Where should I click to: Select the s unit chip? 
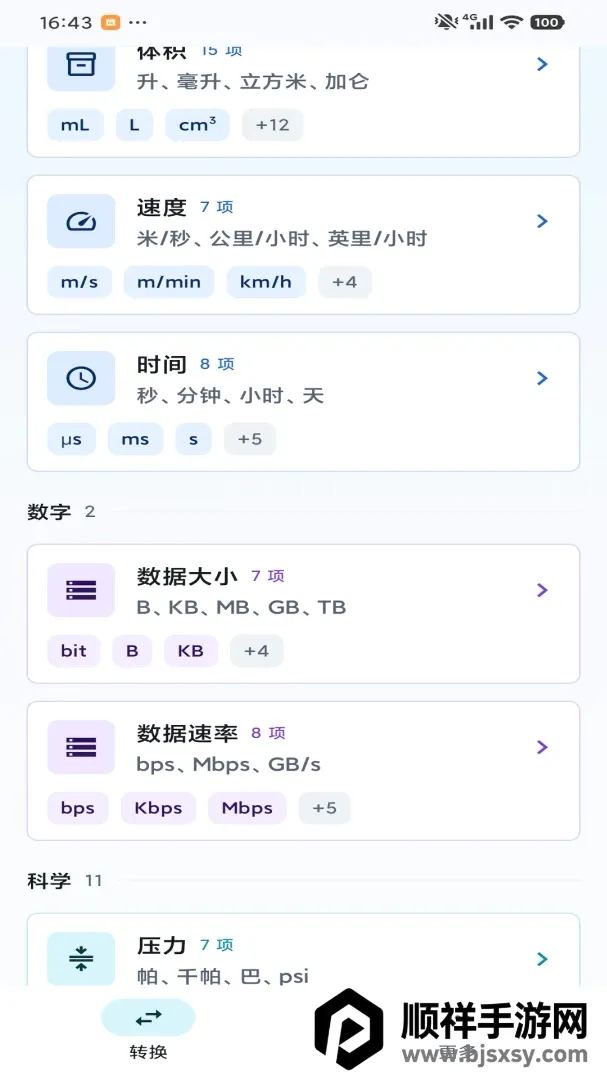click(194, 439)
